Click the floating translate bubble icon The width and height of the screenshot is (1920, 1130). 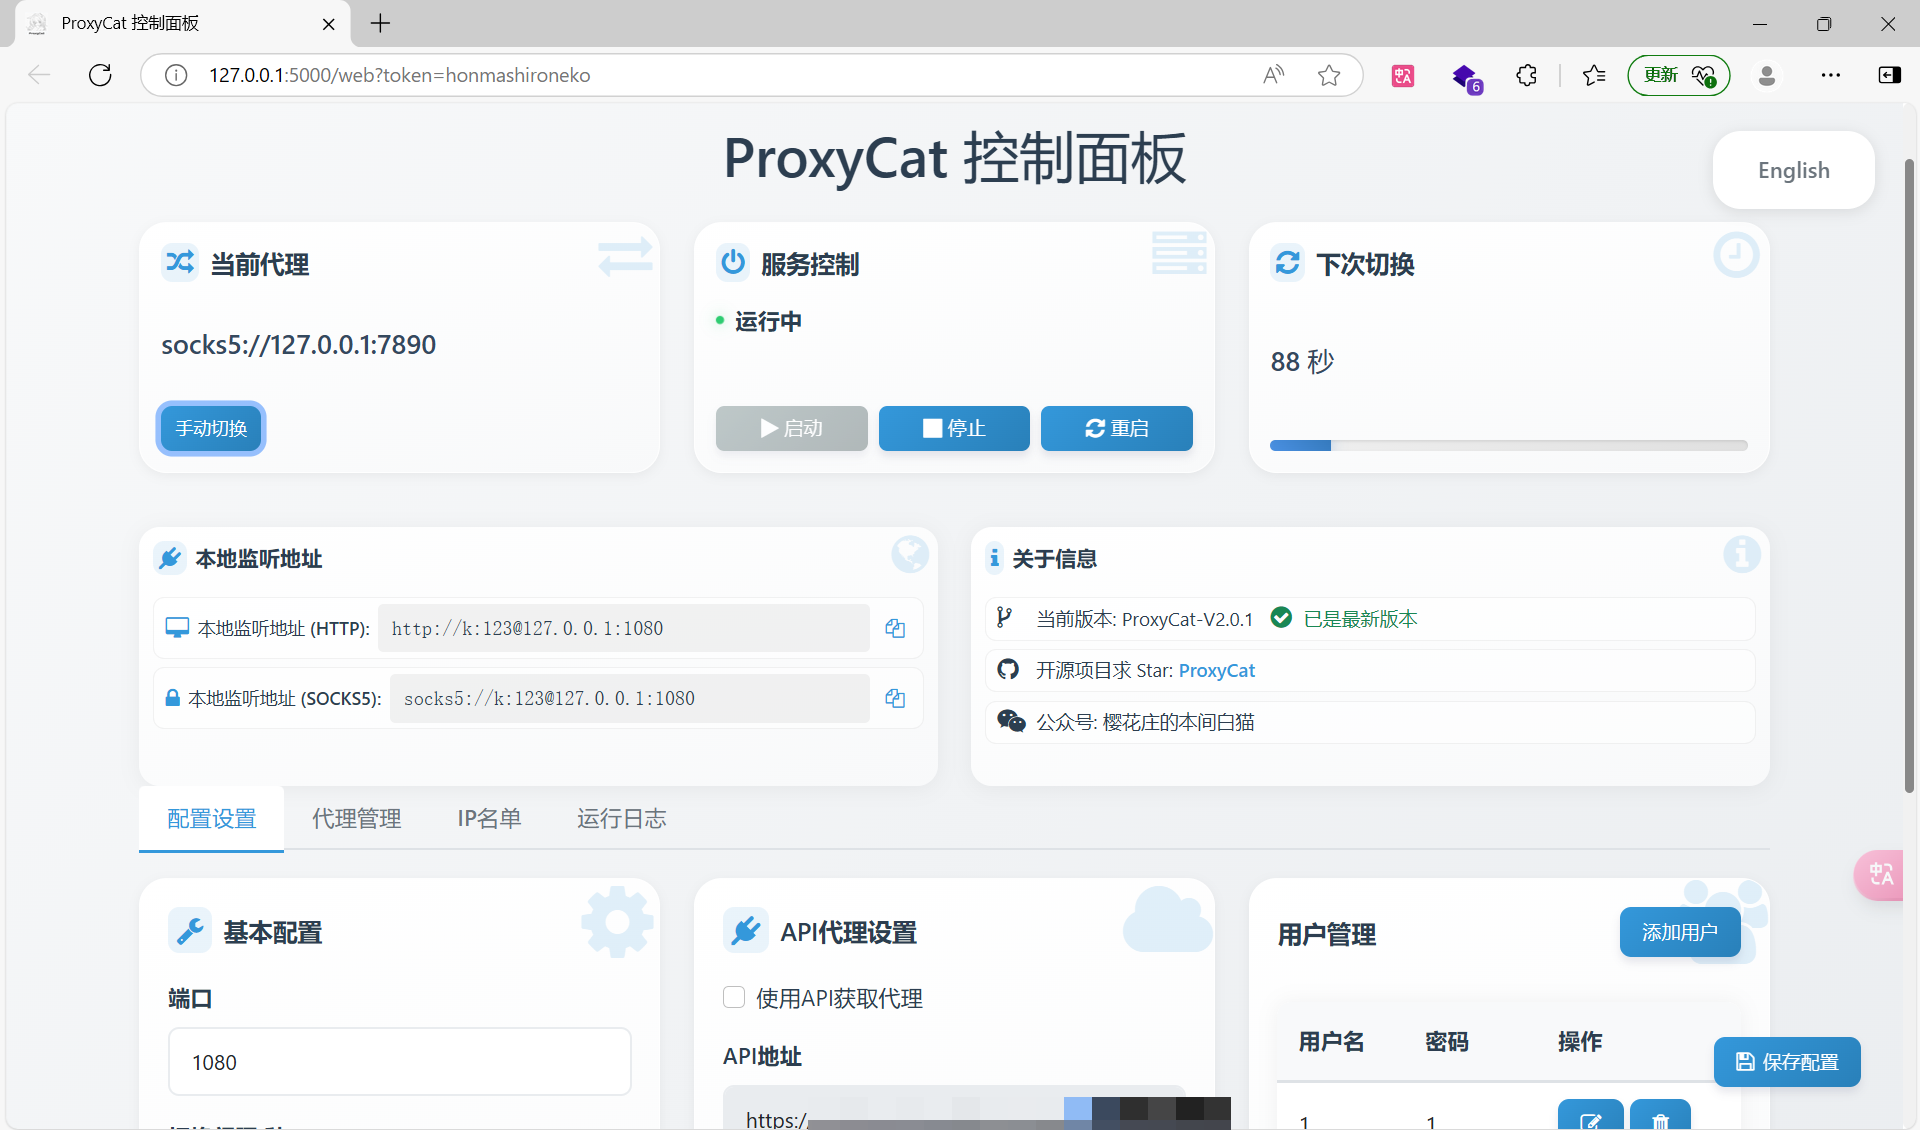click(1881, 875)
